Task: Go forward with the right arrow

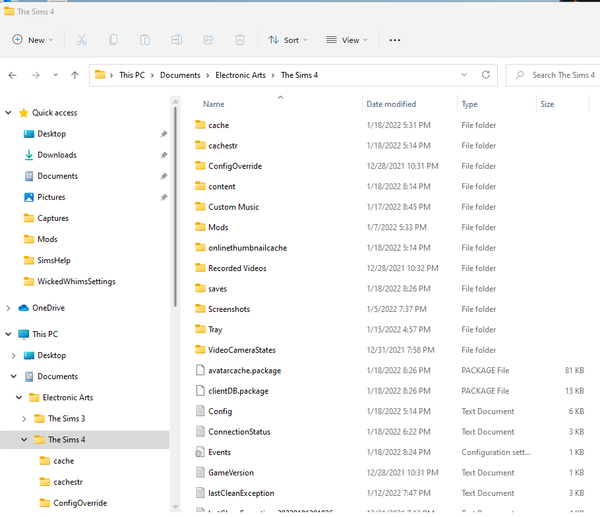Action: tap(36, 75)
